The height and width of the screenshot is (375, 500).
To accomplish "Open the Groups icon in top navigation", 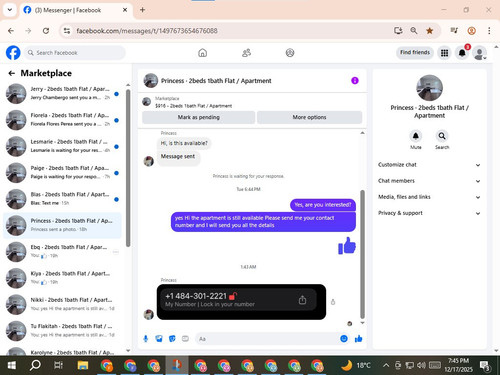I will tap(290, 53).
